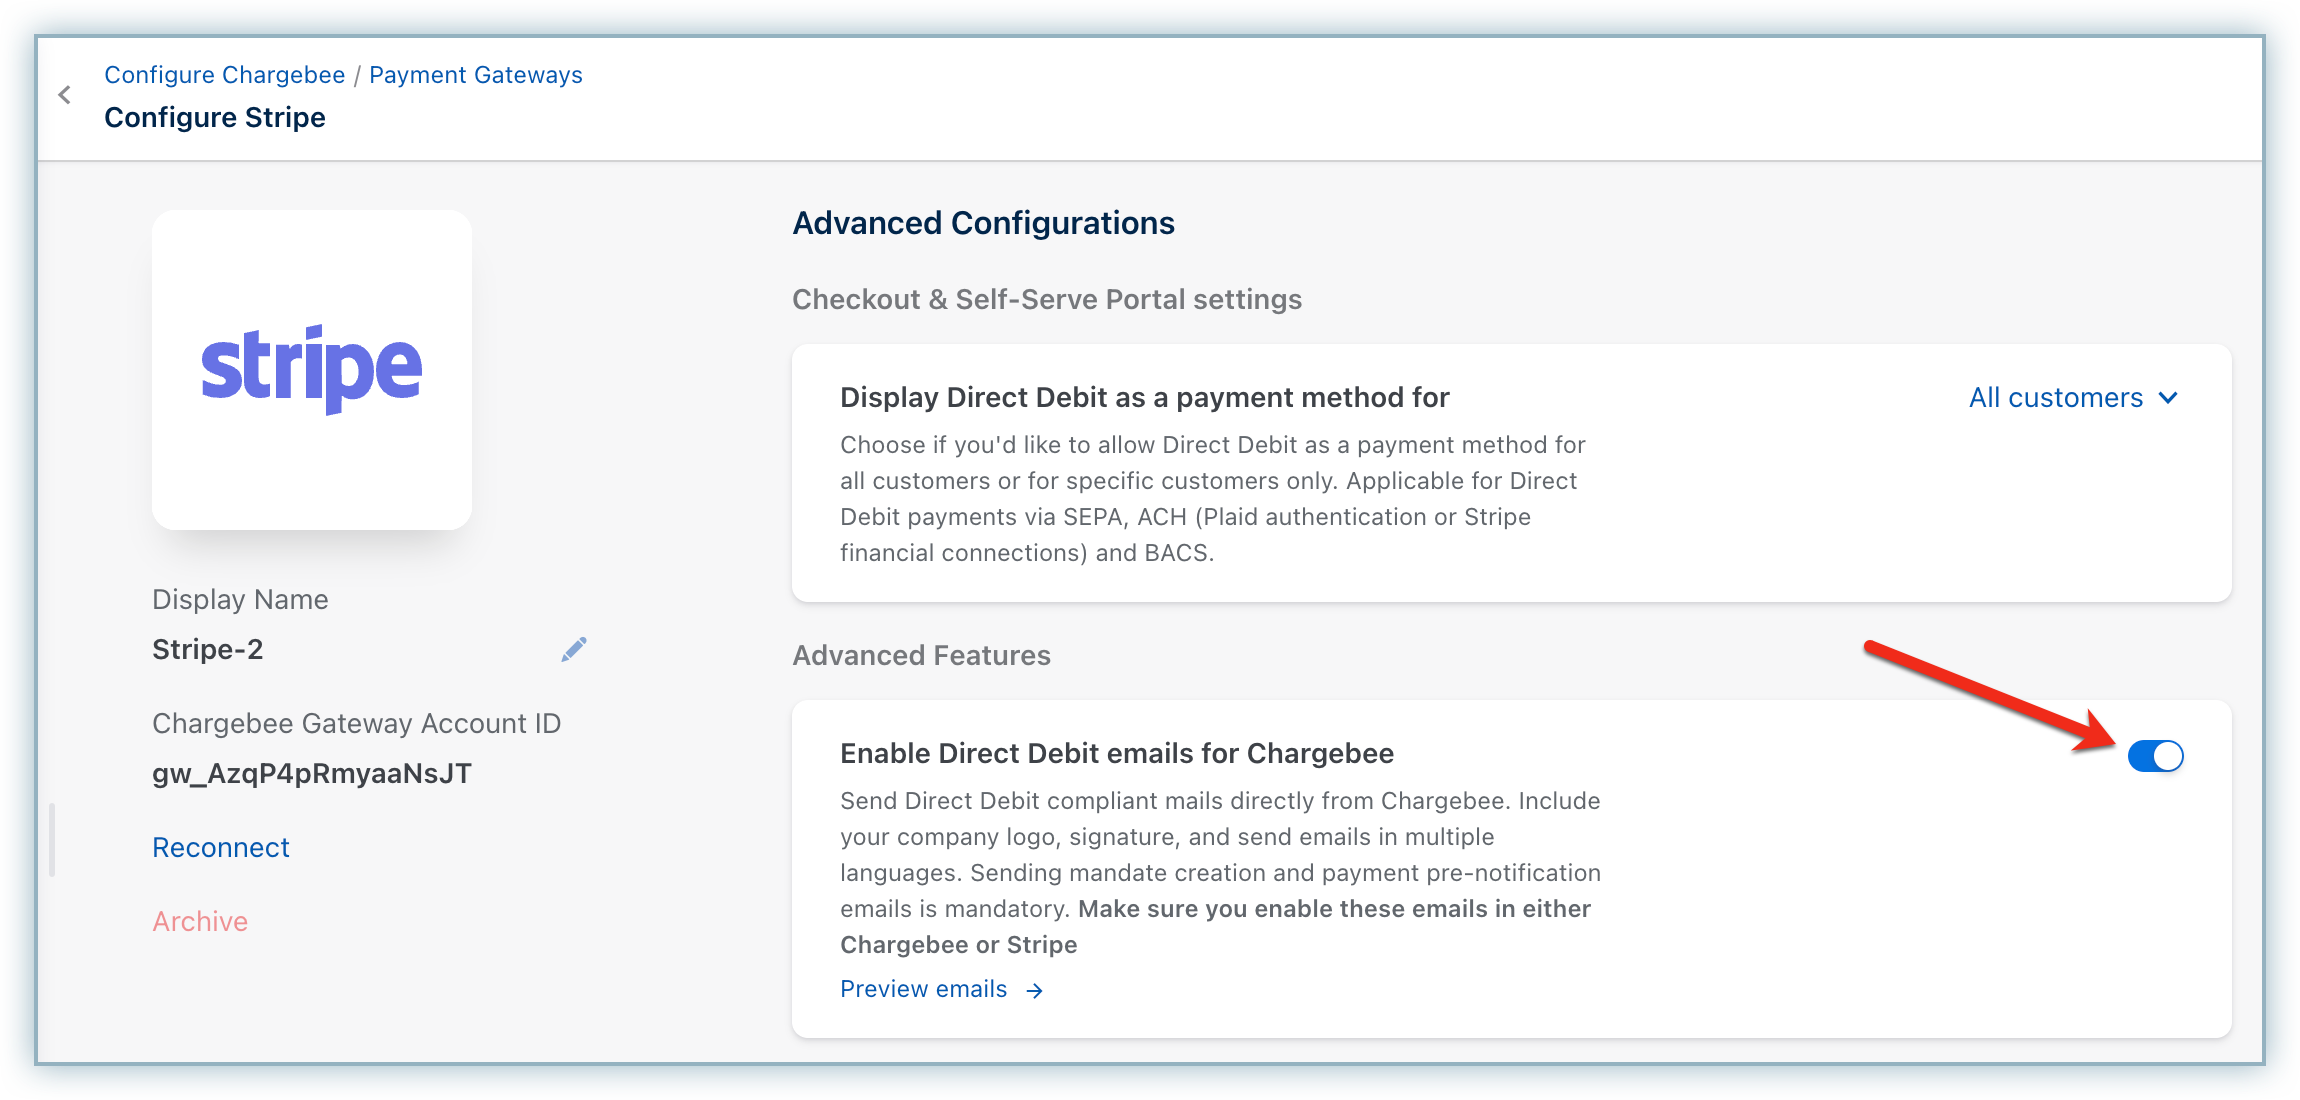Click the pencil edit icon for Display Name
2300x1100 pixels.
pyautogui.click(x=574, y=650)
